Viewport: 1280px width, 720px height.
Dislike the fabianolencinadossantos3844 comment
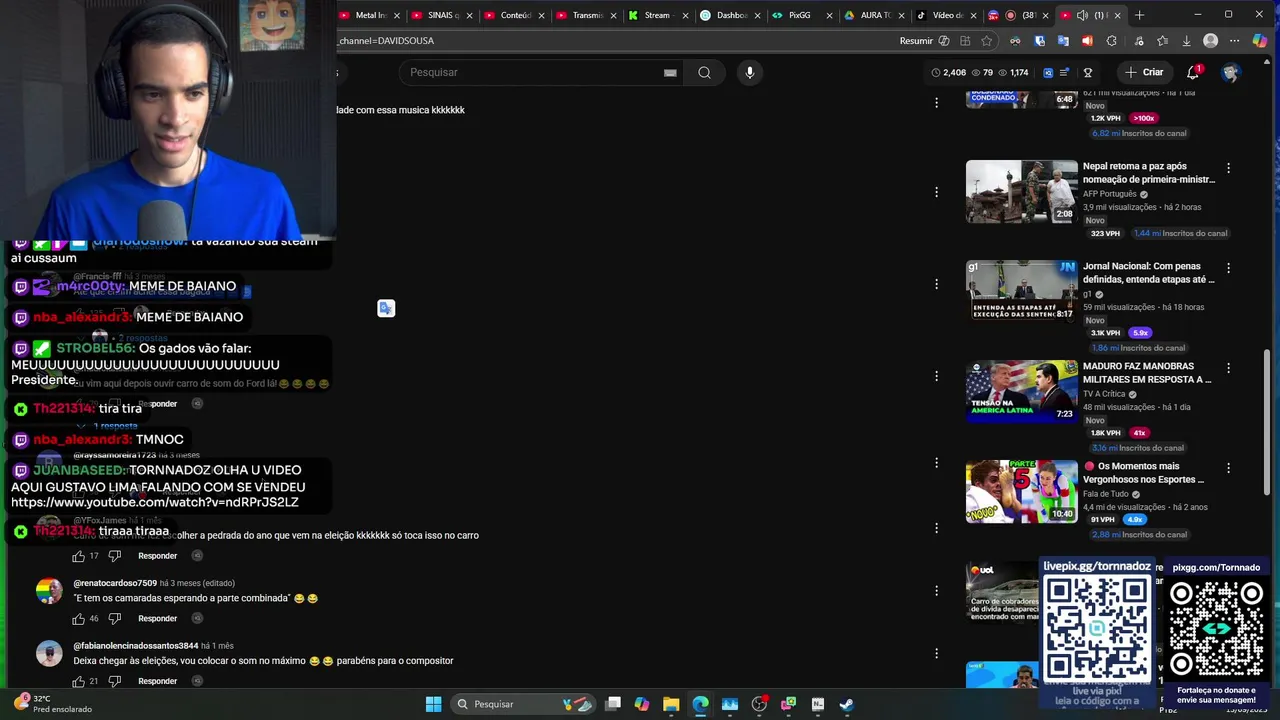[114, 681]
